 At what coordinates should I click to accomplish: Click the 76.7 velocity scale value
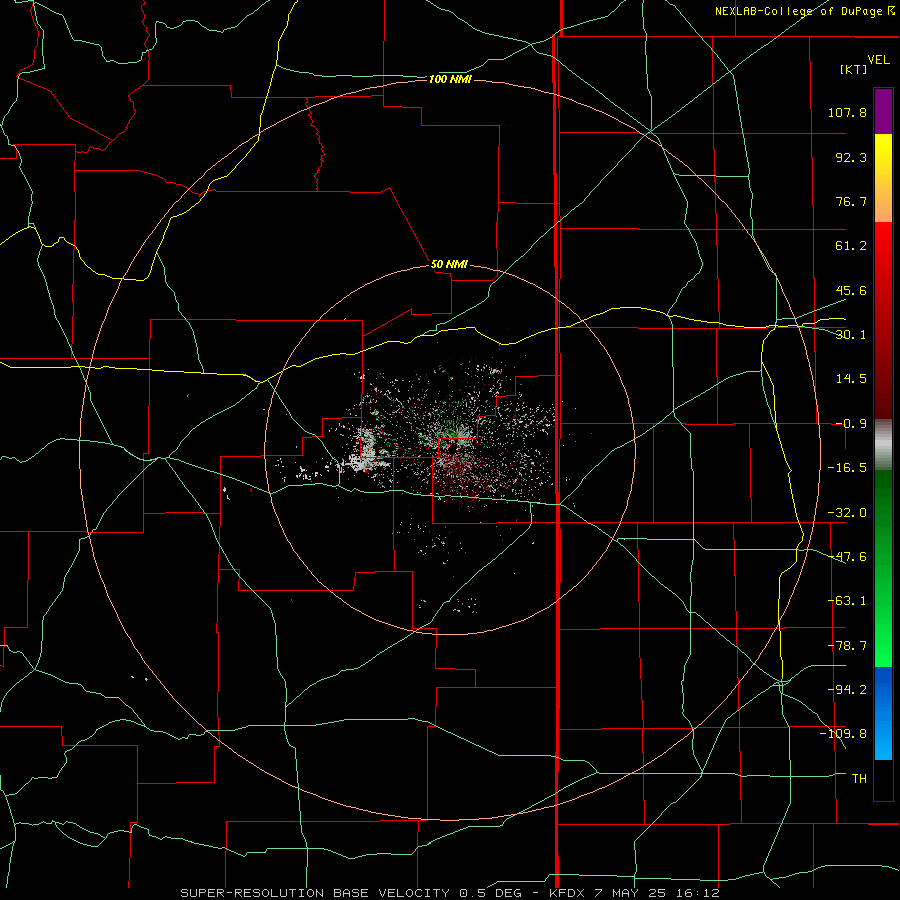(851, 201)
